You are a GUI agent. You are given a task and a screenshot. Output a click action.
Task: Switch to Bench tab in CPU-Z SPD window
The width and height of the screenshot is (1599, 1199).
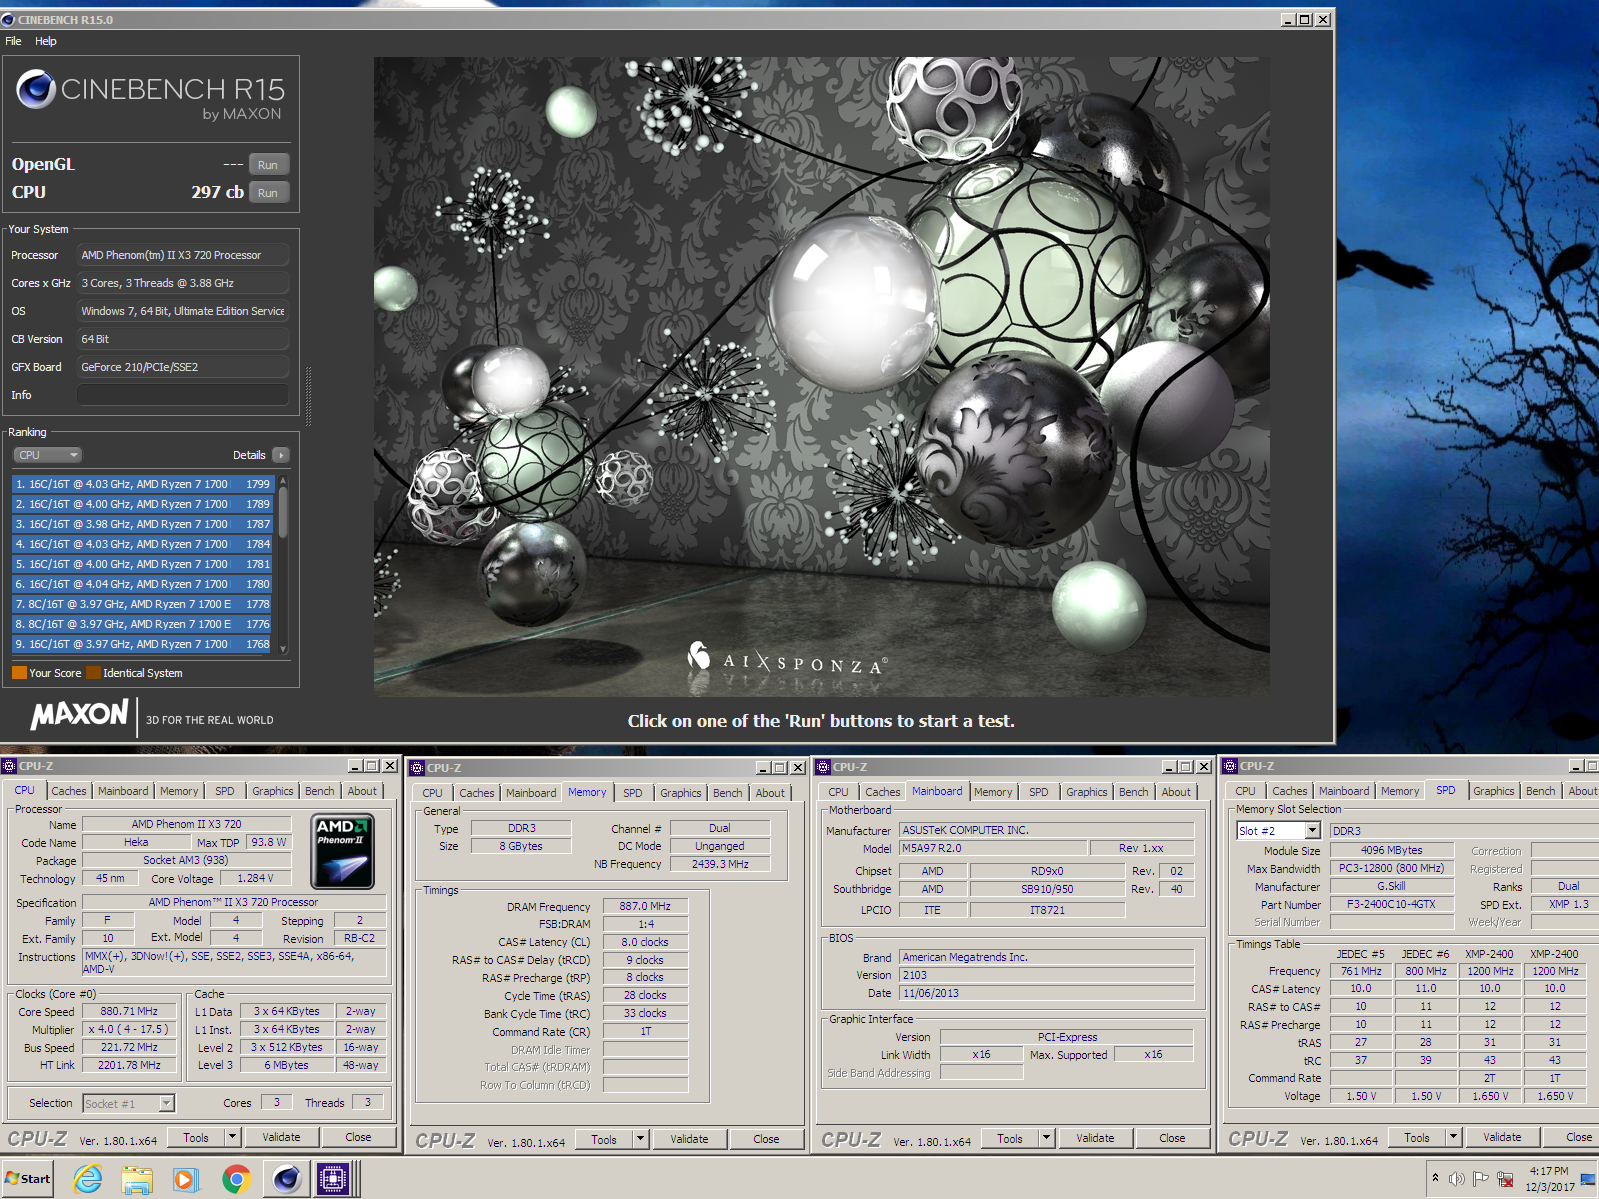[x=1540, y=791]
